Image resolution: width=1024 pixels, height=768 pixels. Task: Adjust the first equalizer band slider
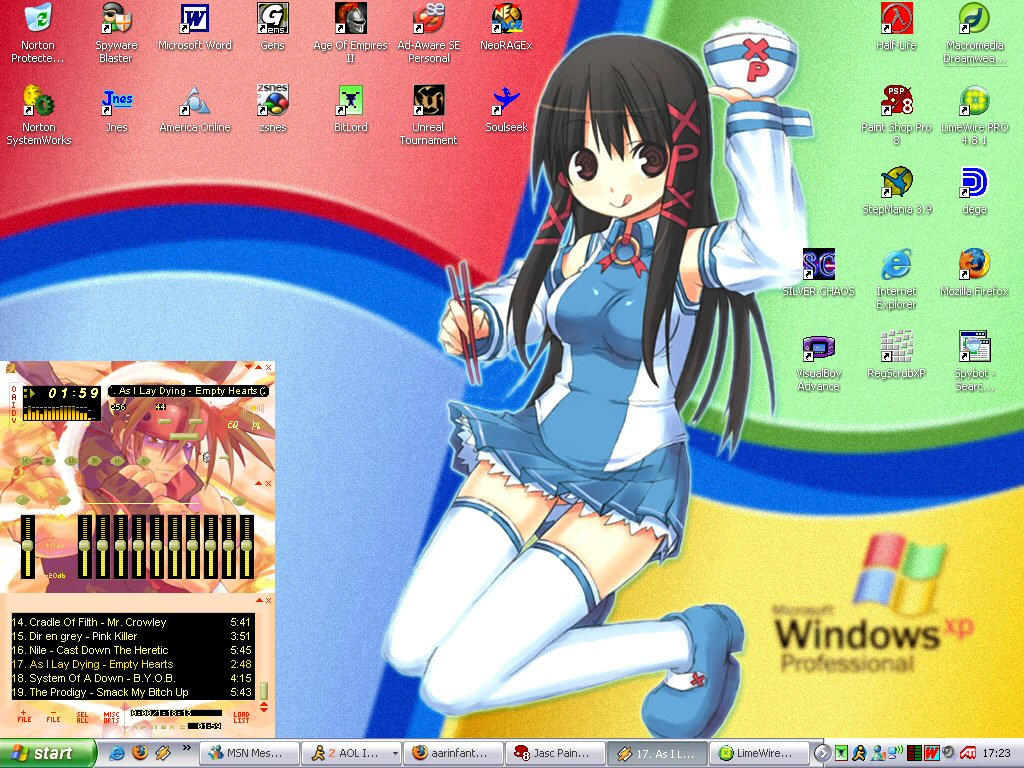pos(85,546)
